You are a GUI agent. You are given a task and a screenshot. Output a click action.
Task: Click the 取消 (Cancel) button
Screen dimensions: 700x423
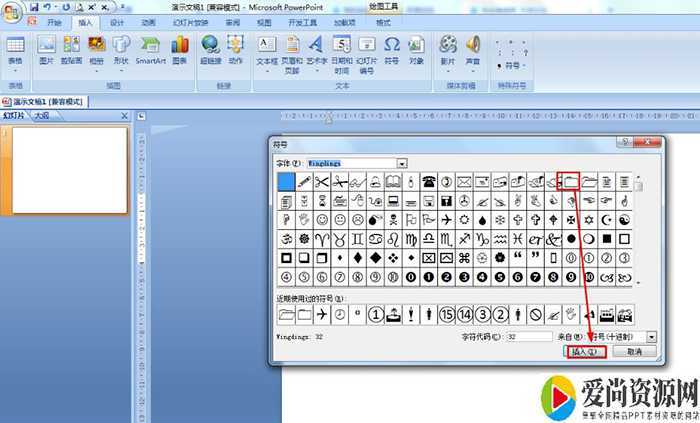[x=634, y=352]
